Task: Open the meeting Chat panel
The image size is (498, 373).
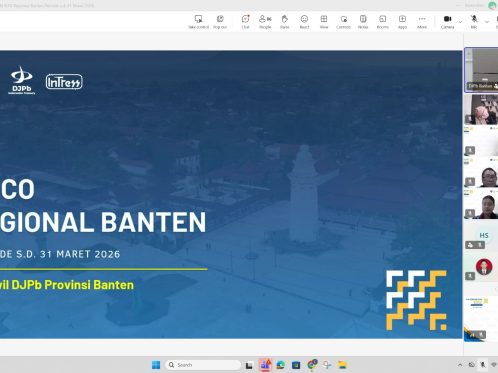Action: coord(246,22)
